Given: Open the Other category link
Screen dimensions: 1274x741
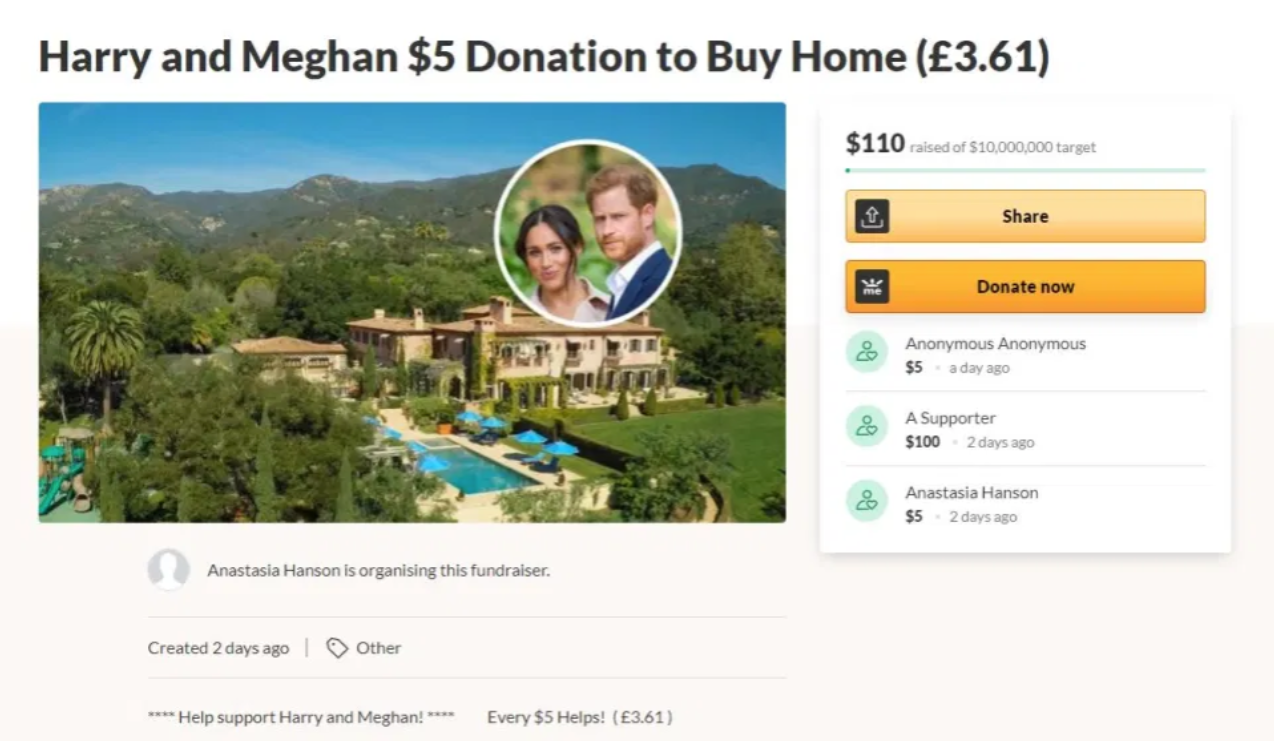Looking at the screenshot, I should (378, 648).
